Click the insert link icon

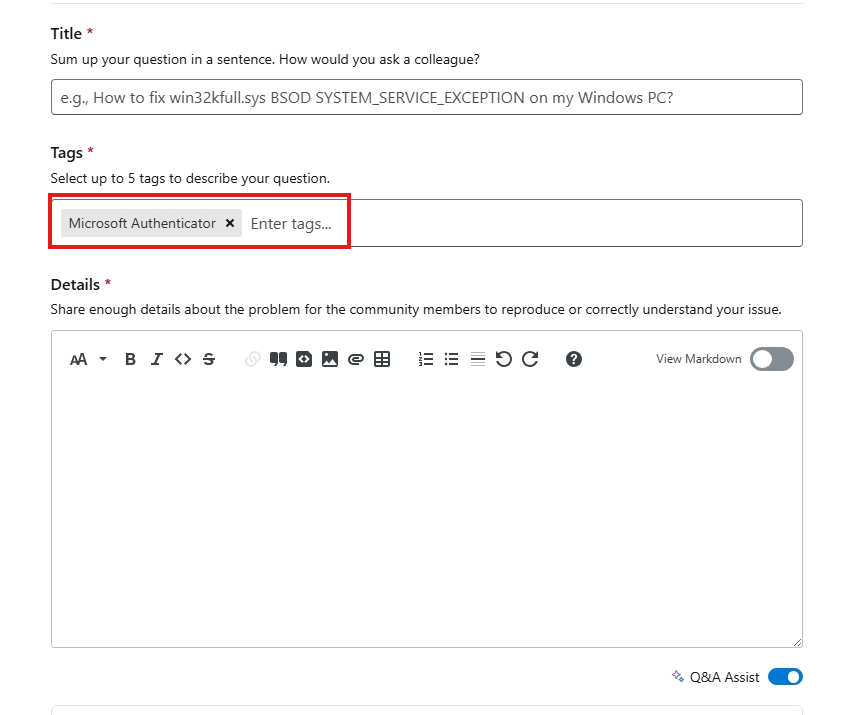pos(252,359)
